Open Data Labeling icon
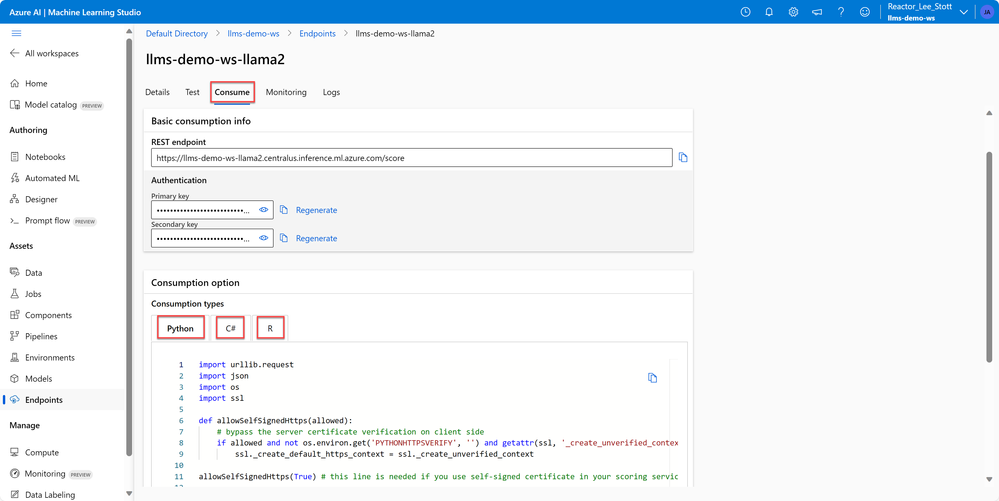The image size is (999, 501). (15, 495)
